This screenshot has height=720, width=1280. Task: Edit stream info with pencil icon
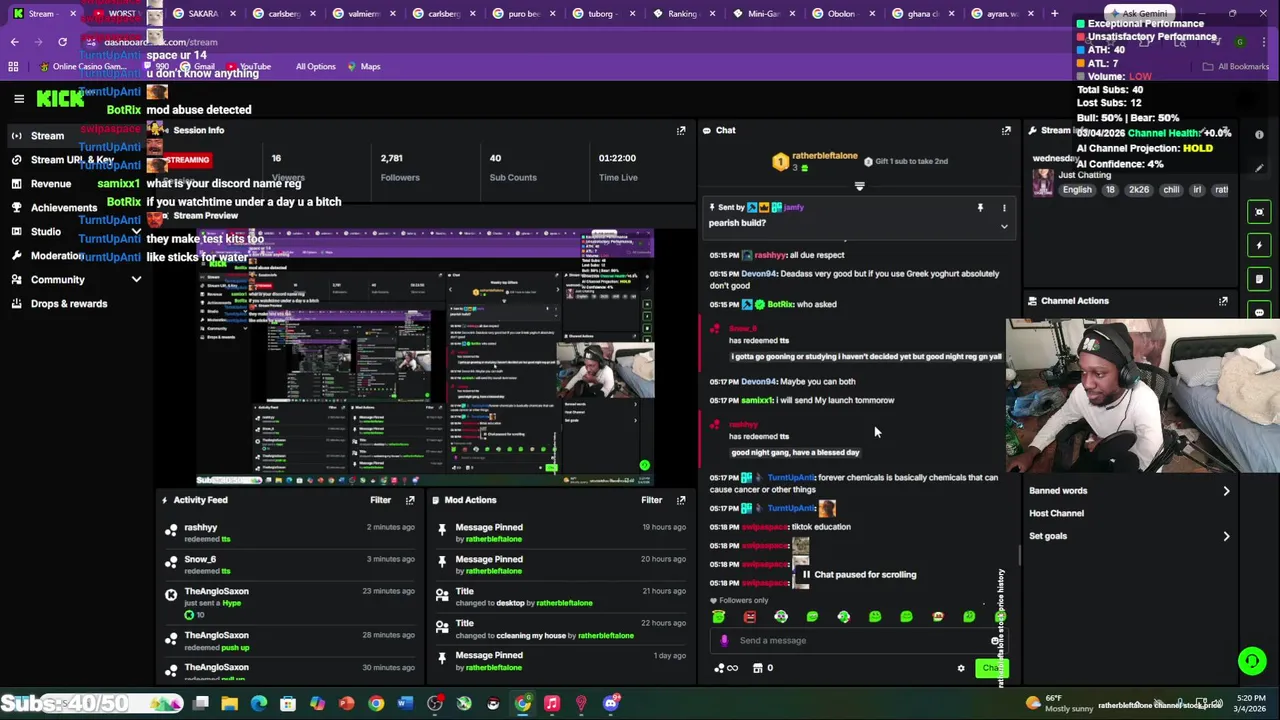tap(1259, 168)
